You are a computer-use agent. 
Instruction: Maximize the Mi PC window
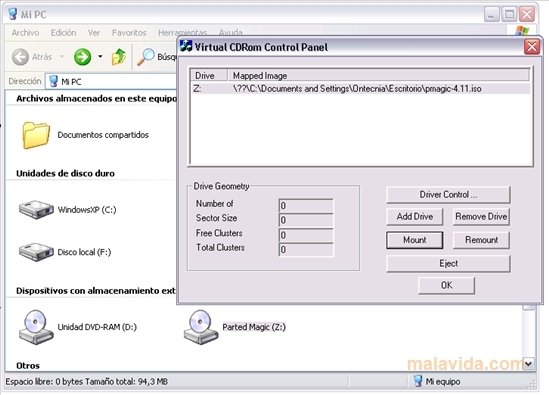pyautogui.click(x=509, y=14)
